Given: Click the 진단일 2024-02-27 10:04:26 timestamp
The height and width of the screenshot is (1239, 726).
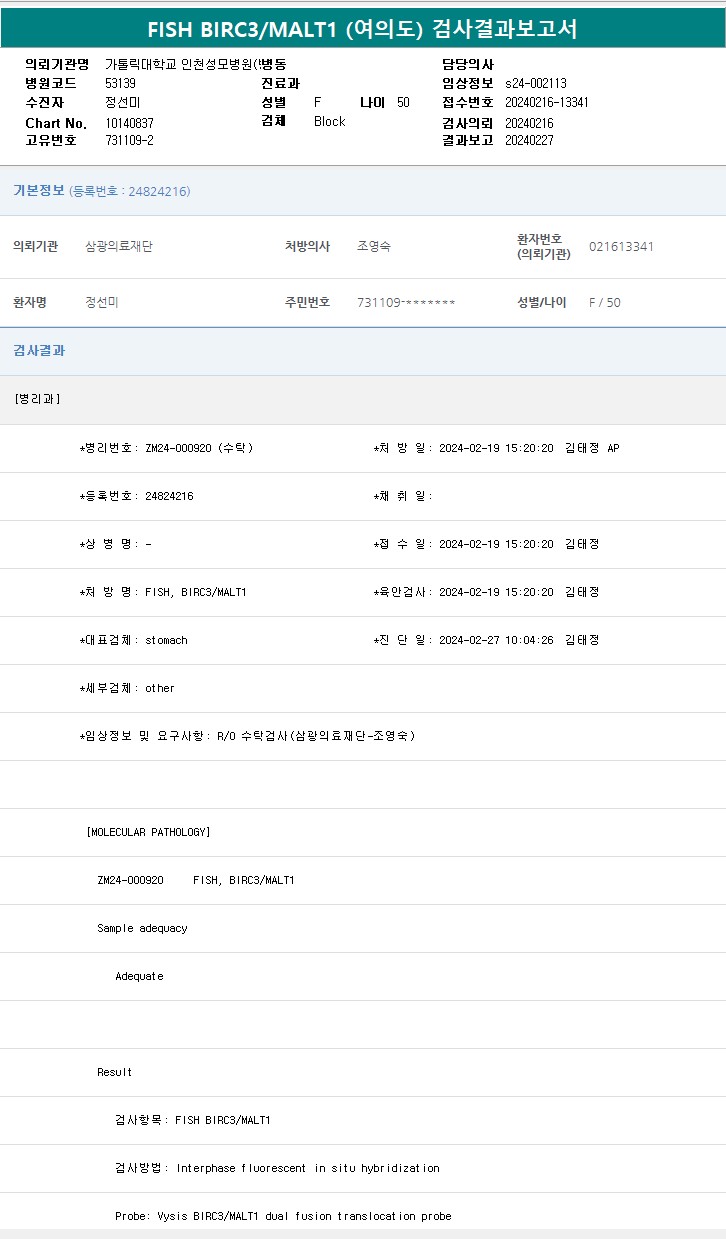Looking at the screenshot, I should tap(496, 640).
